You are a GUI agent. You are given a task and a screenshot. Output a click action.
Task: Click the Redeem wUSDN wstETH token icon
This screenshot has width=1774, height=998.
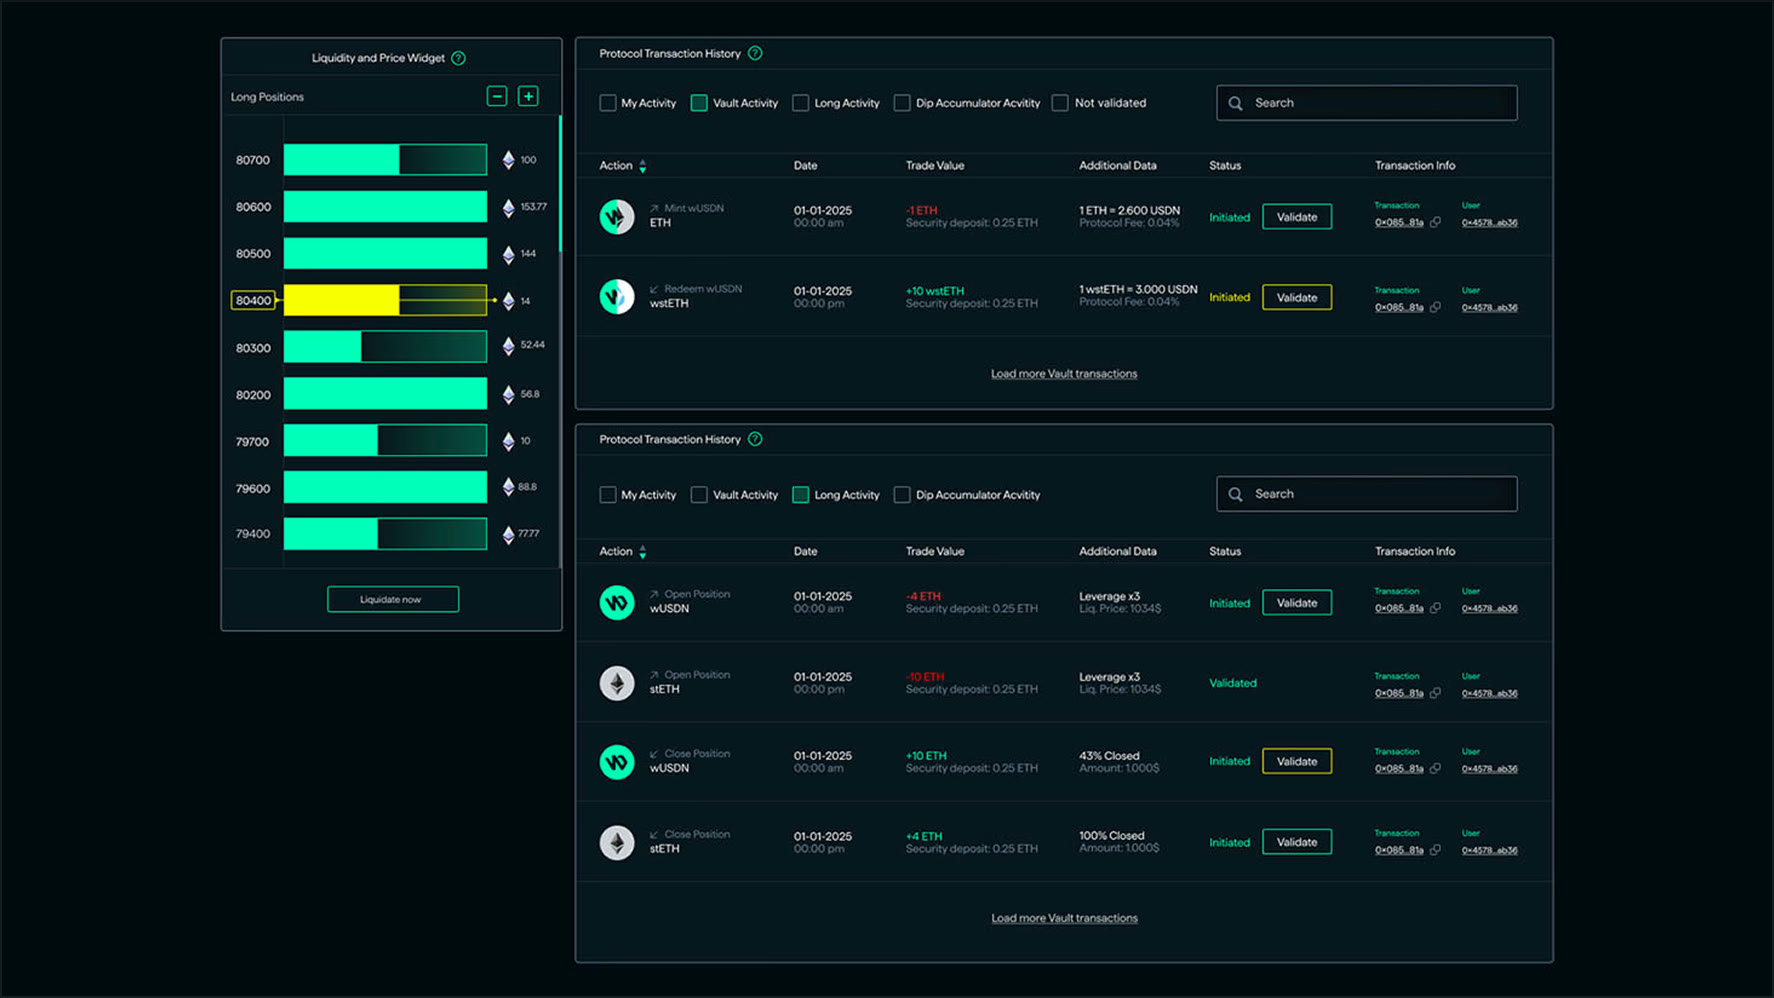coord(617,296)
